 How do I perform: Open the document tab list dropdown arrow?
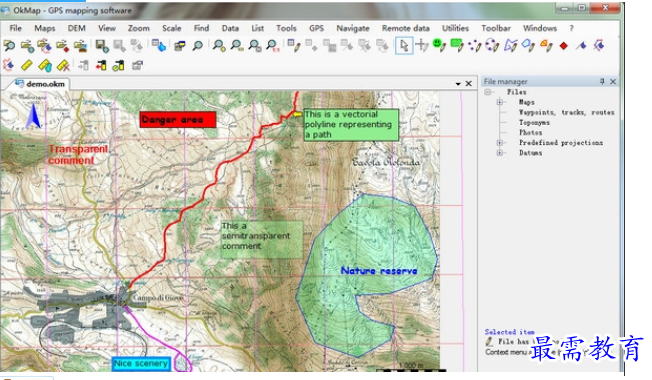coord(458,84)
